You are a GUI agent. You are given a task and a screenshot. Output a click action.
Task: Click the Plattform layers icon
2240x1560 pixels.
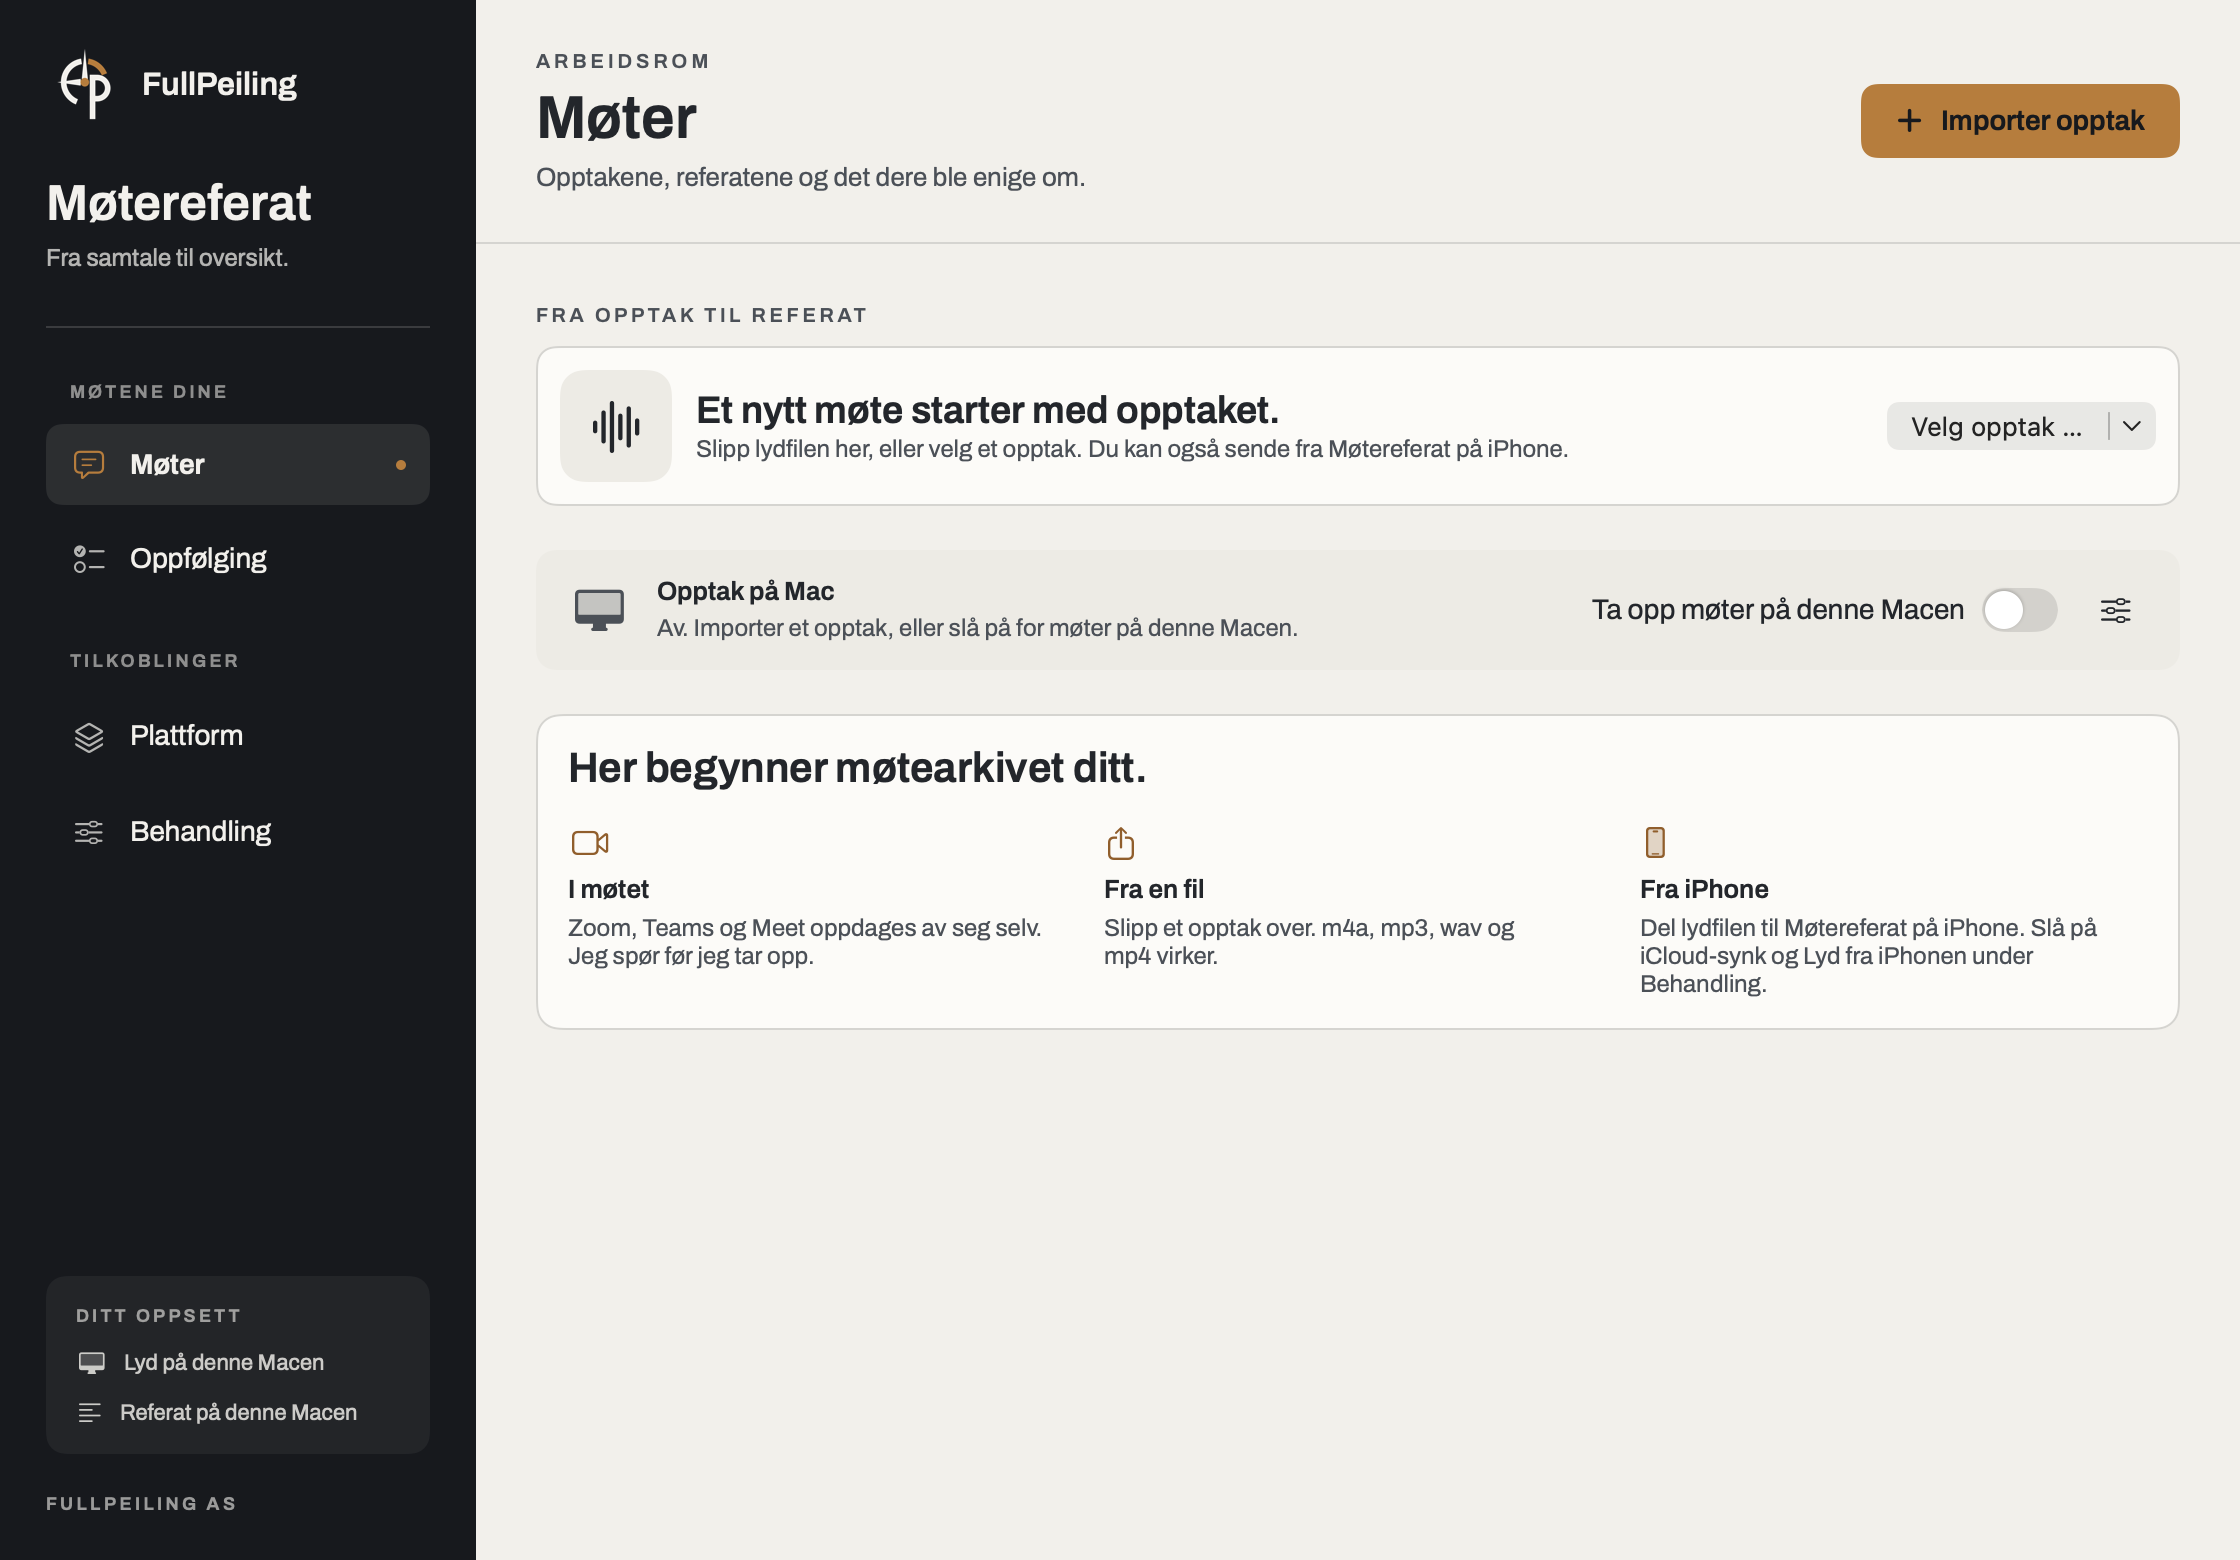89,737
